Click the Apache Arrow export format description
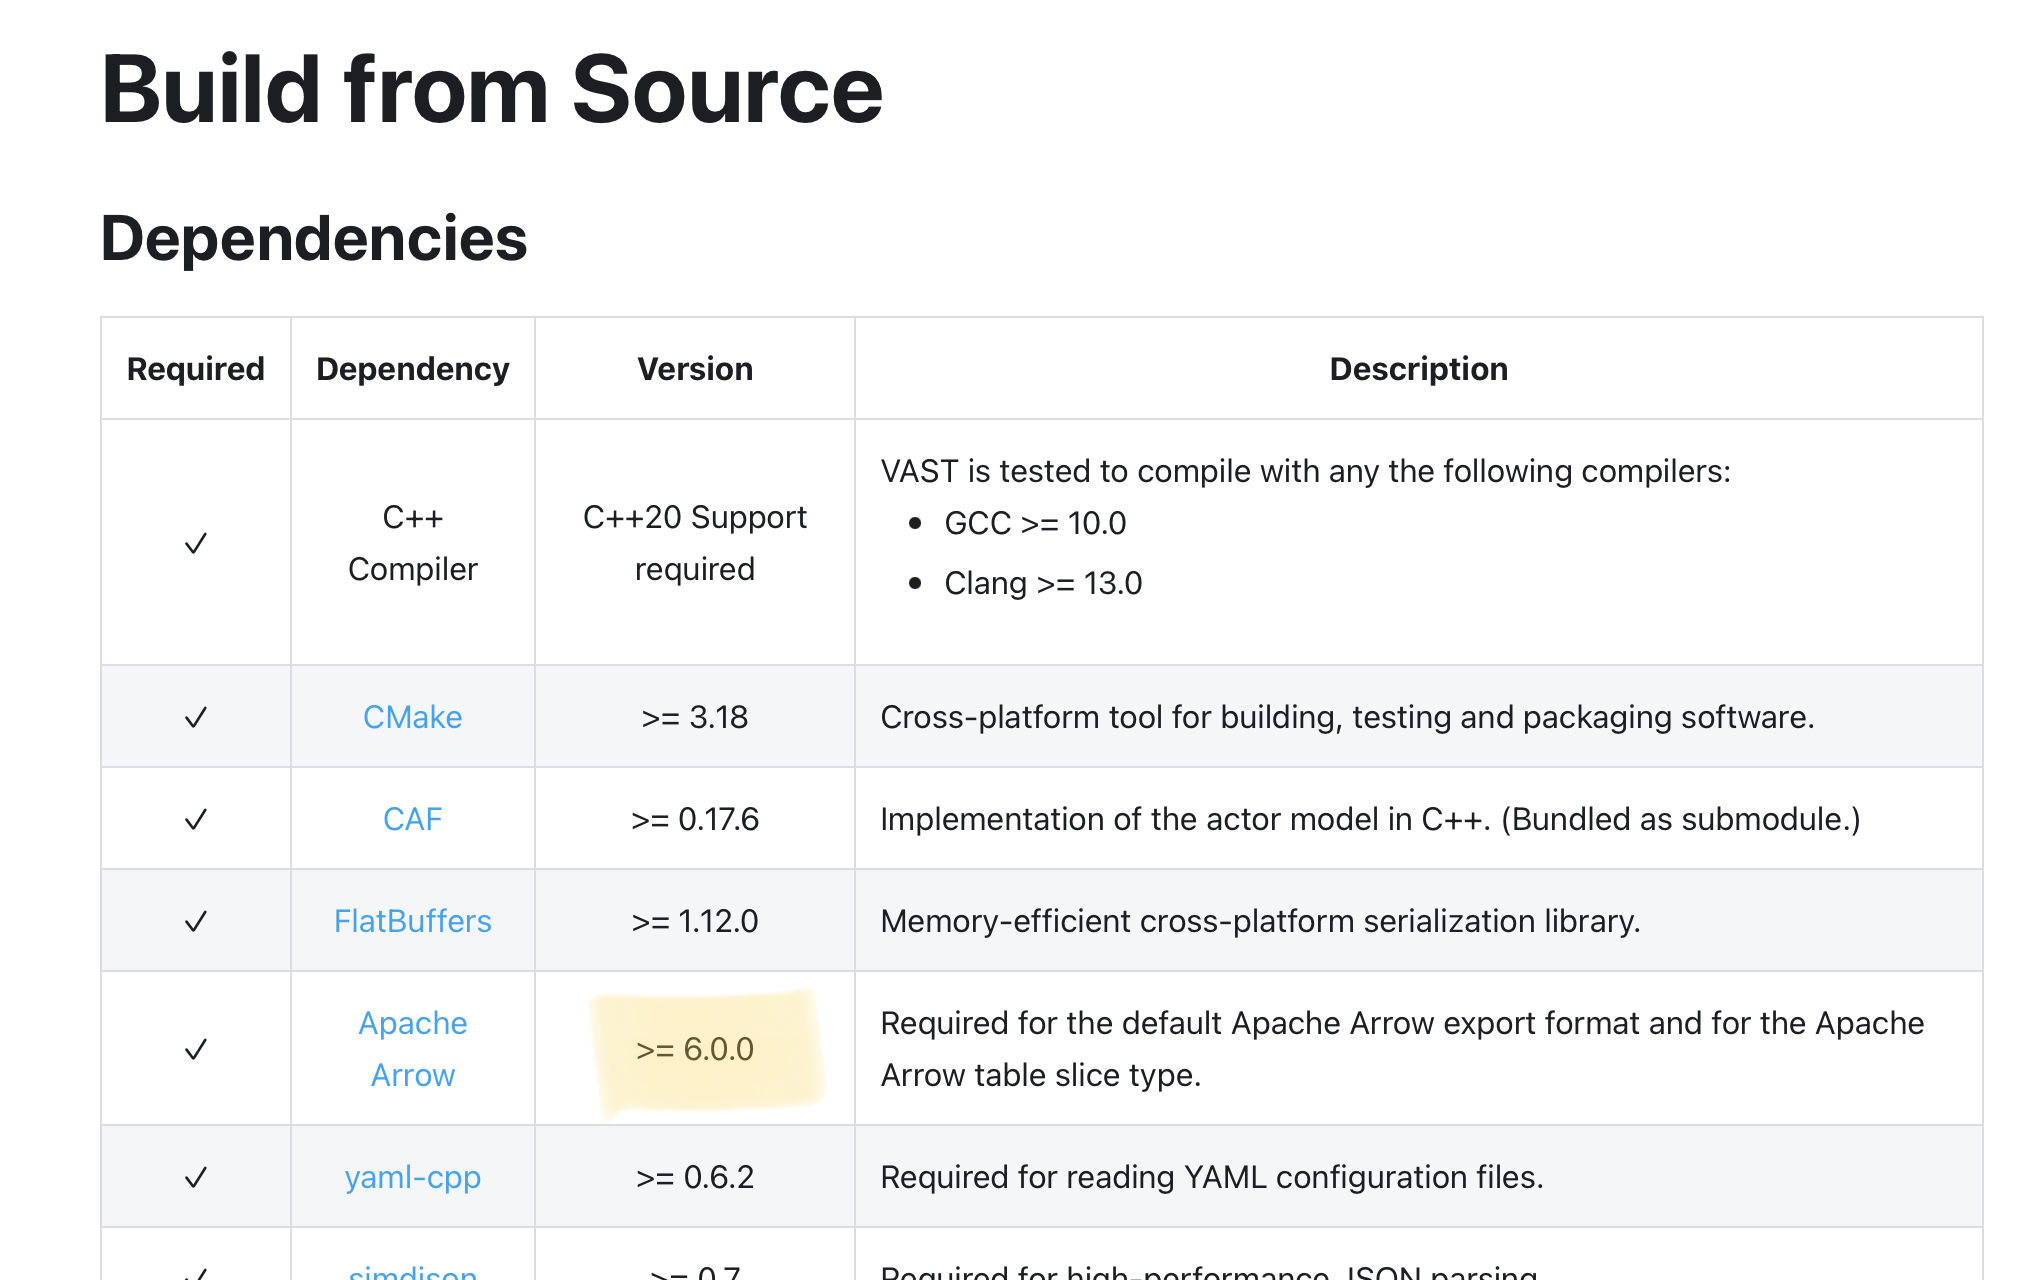This screenshot has height=1280, width=2040. 1402,1049
